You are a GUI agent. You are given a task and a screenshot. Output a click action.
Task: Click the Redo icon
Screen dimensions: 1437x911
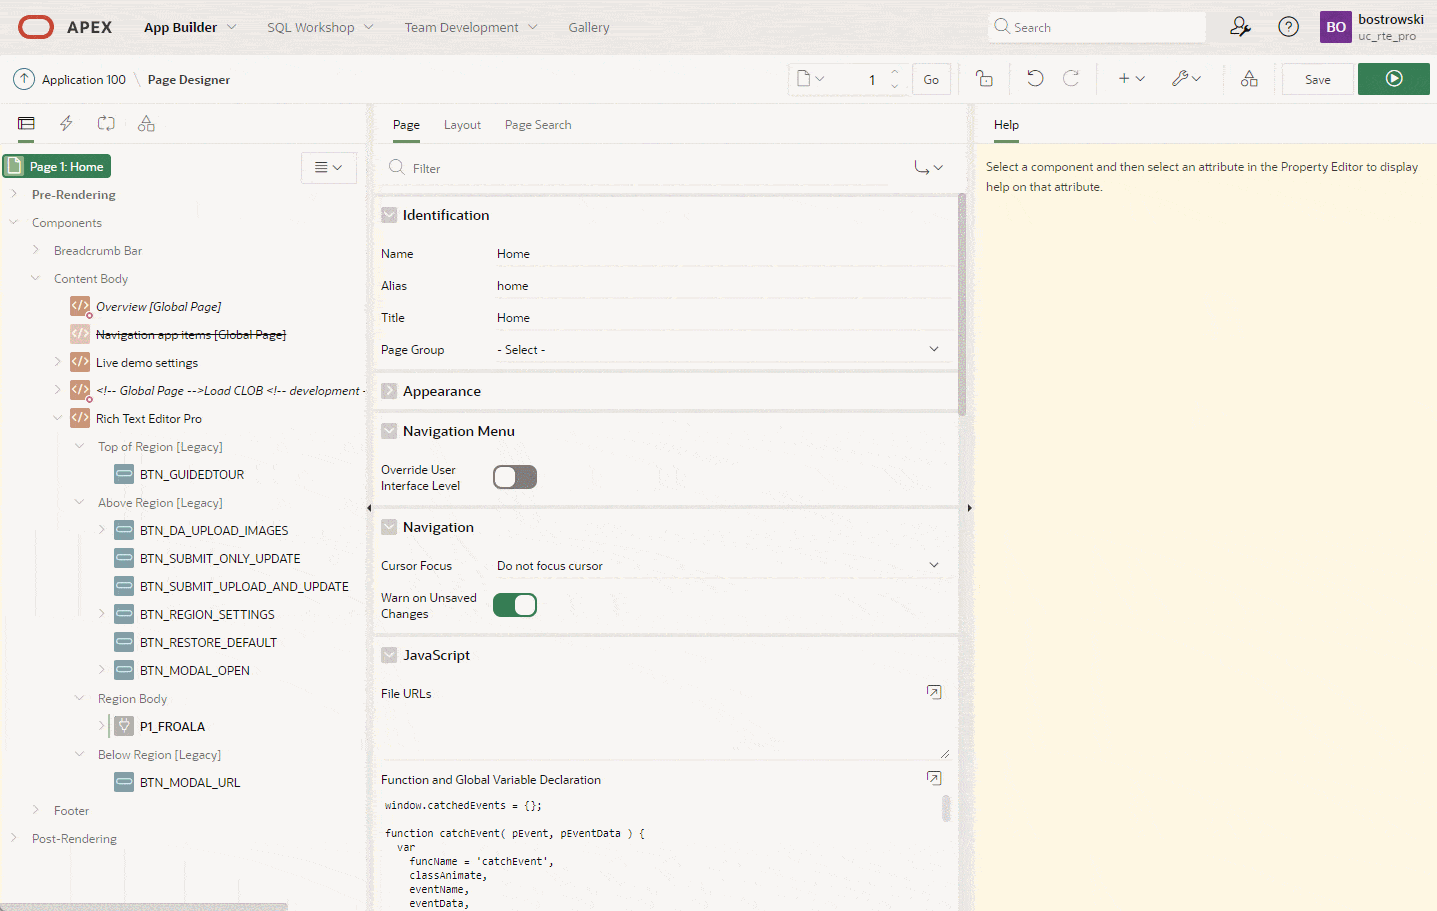[x=1071, y=79]
